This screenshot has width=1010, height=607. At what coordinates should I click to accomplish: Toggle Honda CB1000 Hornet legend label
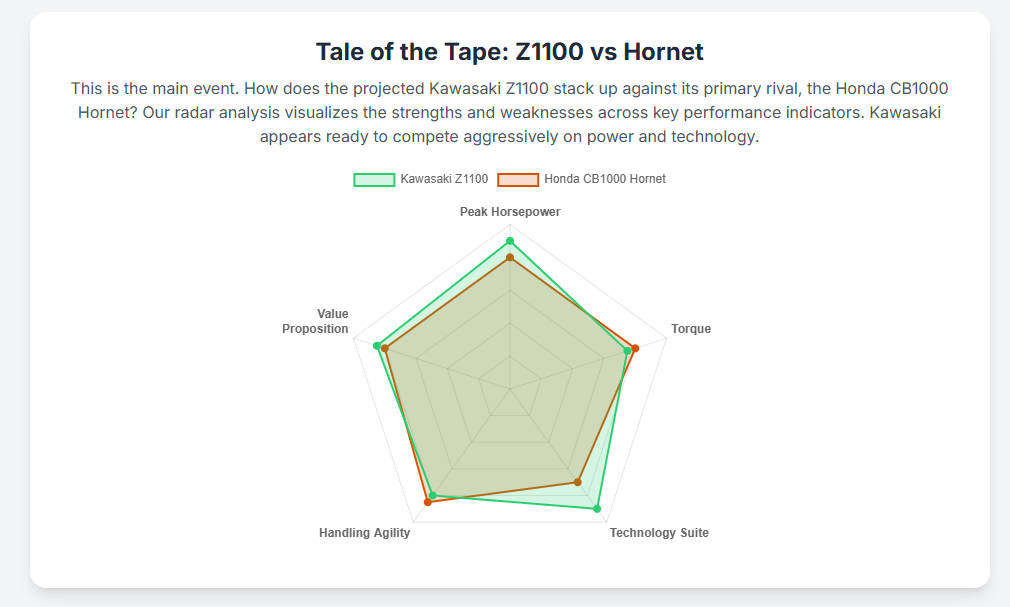[x=605, y=179]
